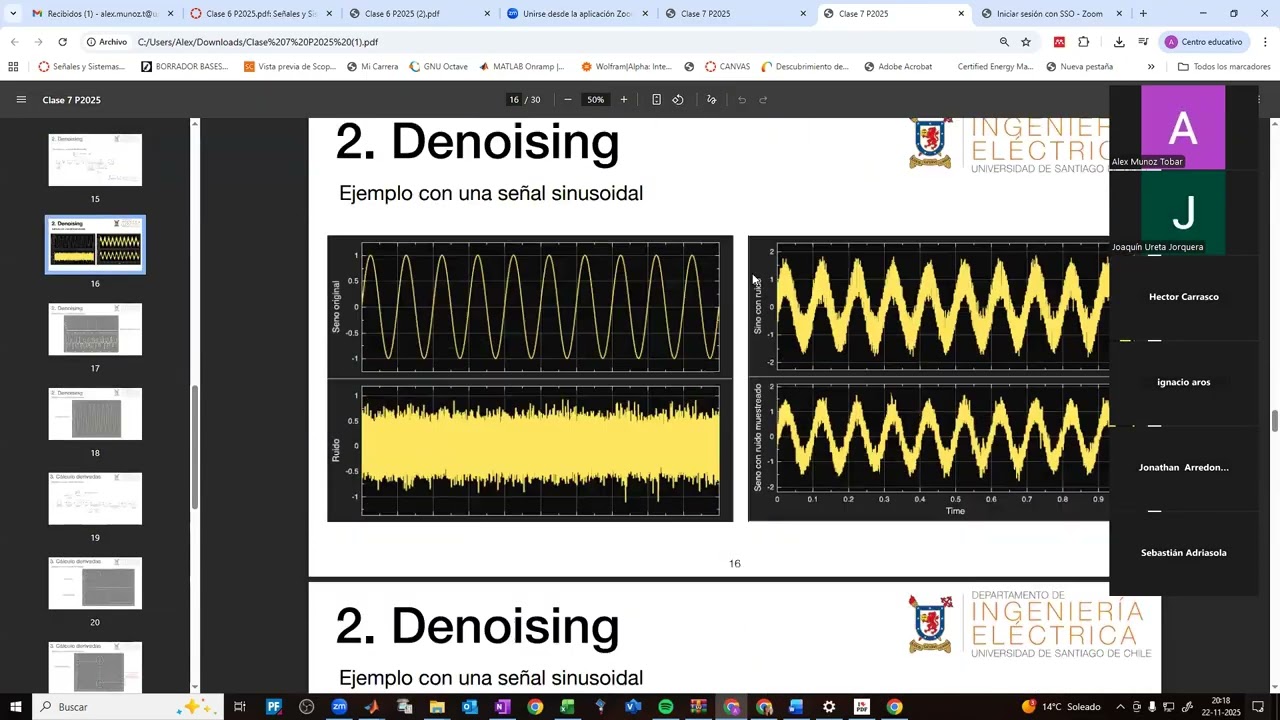Select participant ignacio aros in Zoom panel
The height and width of the screenshot is (720, 1280).
coord(1183,383)
